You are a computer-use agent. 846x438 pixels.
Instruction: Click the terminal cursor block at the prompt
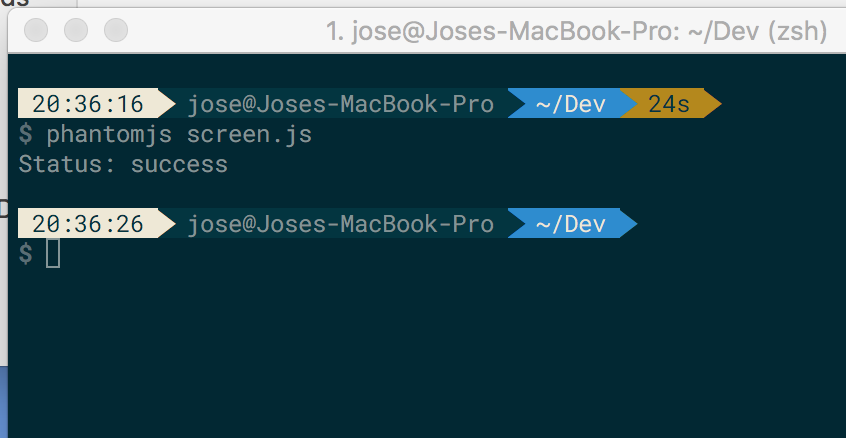[x=53, y=254]
